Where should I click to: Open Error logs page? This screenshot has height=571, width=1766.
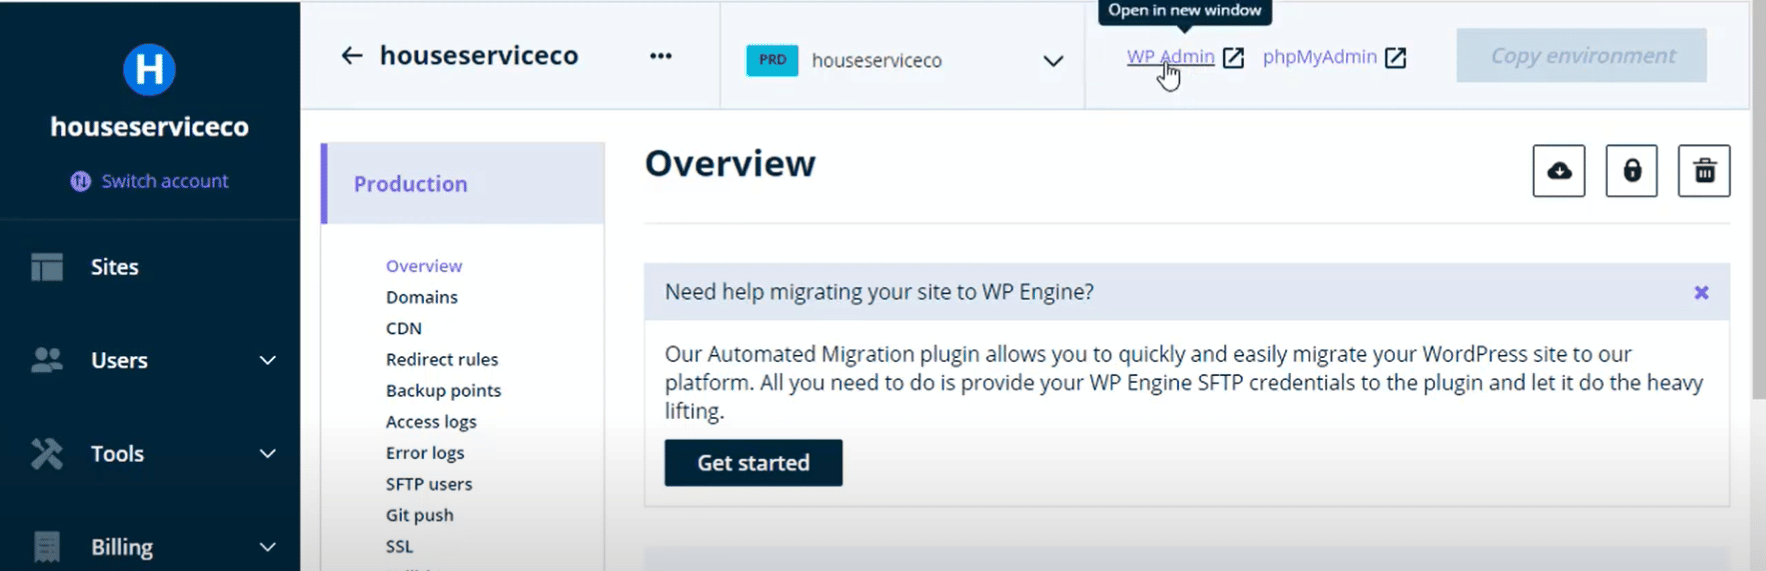(x=425, y=453)
